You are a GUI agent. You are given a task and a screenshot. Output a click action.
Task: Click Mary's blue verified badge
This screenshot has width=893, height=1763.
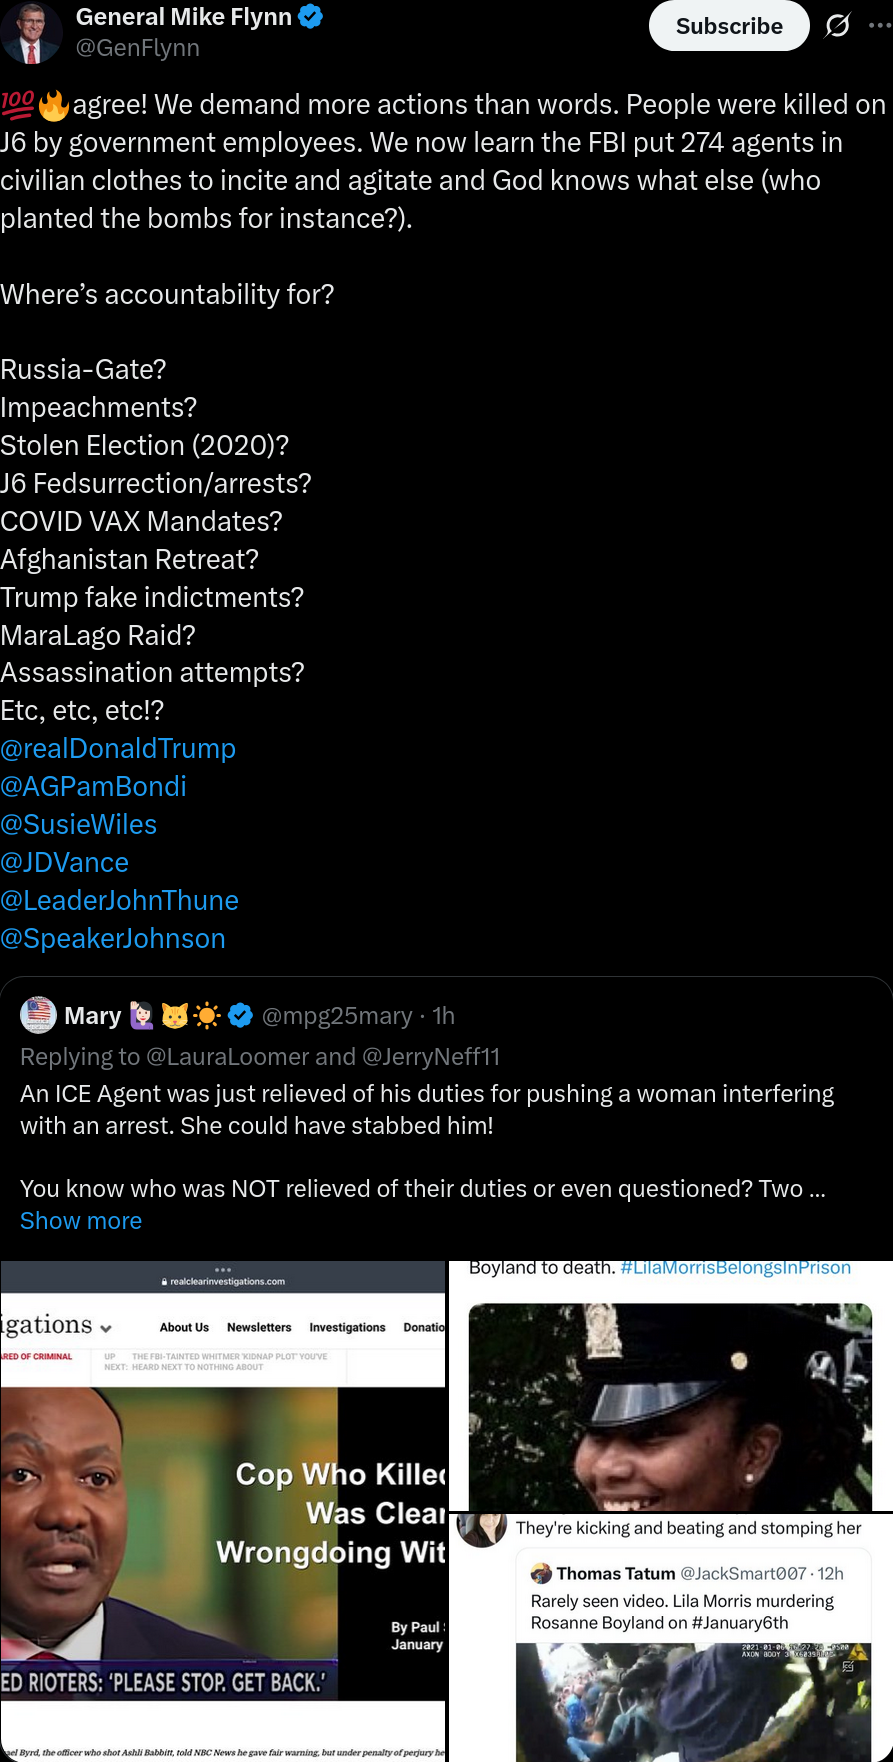point(240,1016)
